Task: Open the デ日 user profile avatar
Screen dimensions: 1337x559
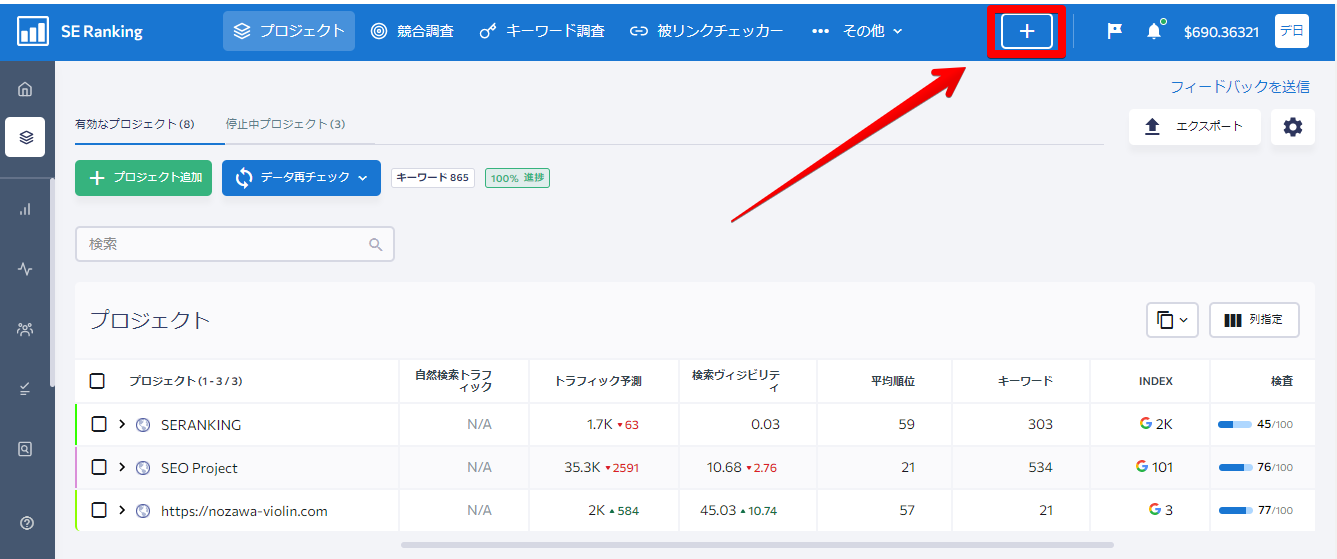Action: pos(1292,31)
